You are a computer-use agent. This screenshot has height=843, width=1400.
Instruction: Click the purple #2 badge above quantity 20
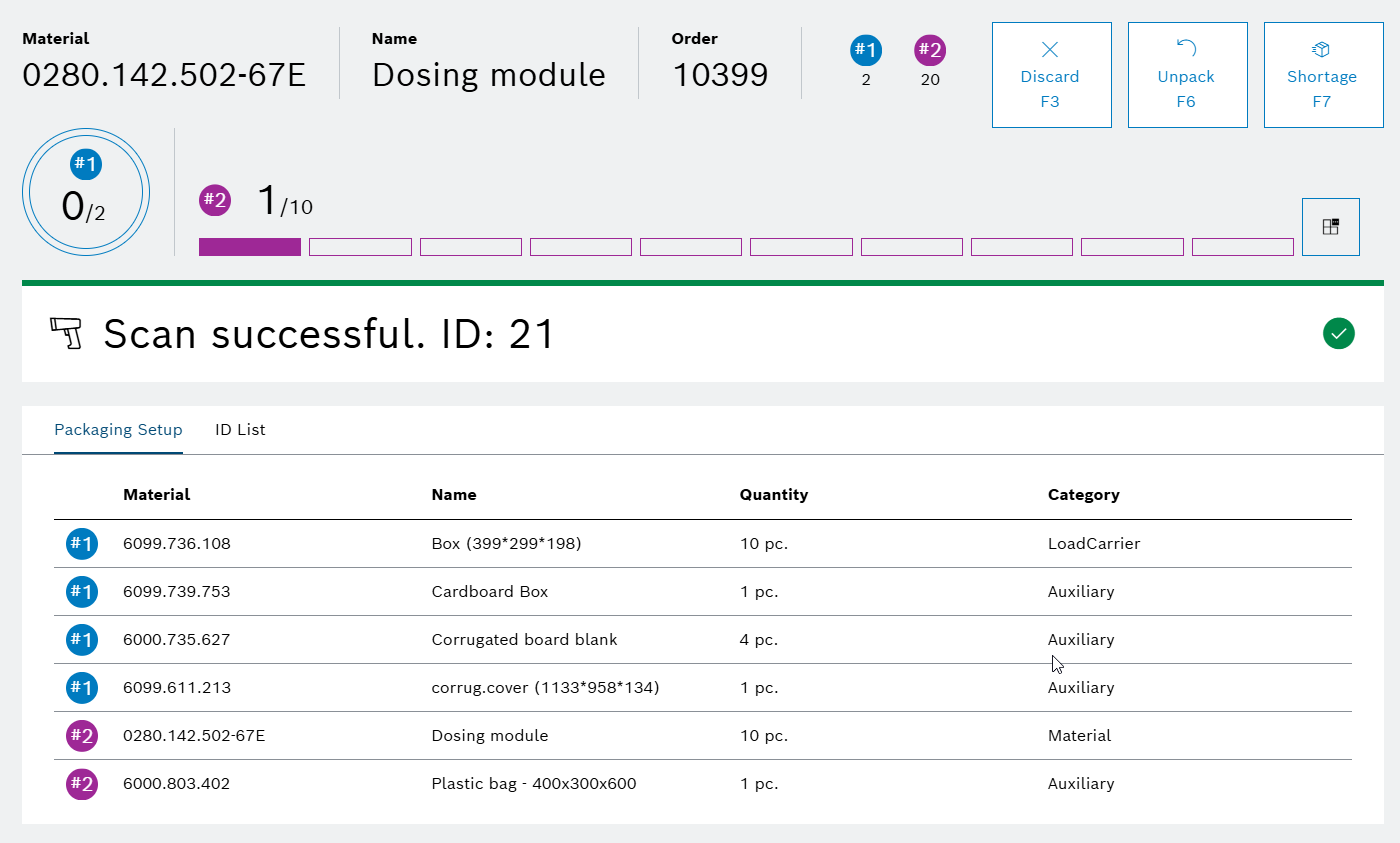click(x=930, y=50)
